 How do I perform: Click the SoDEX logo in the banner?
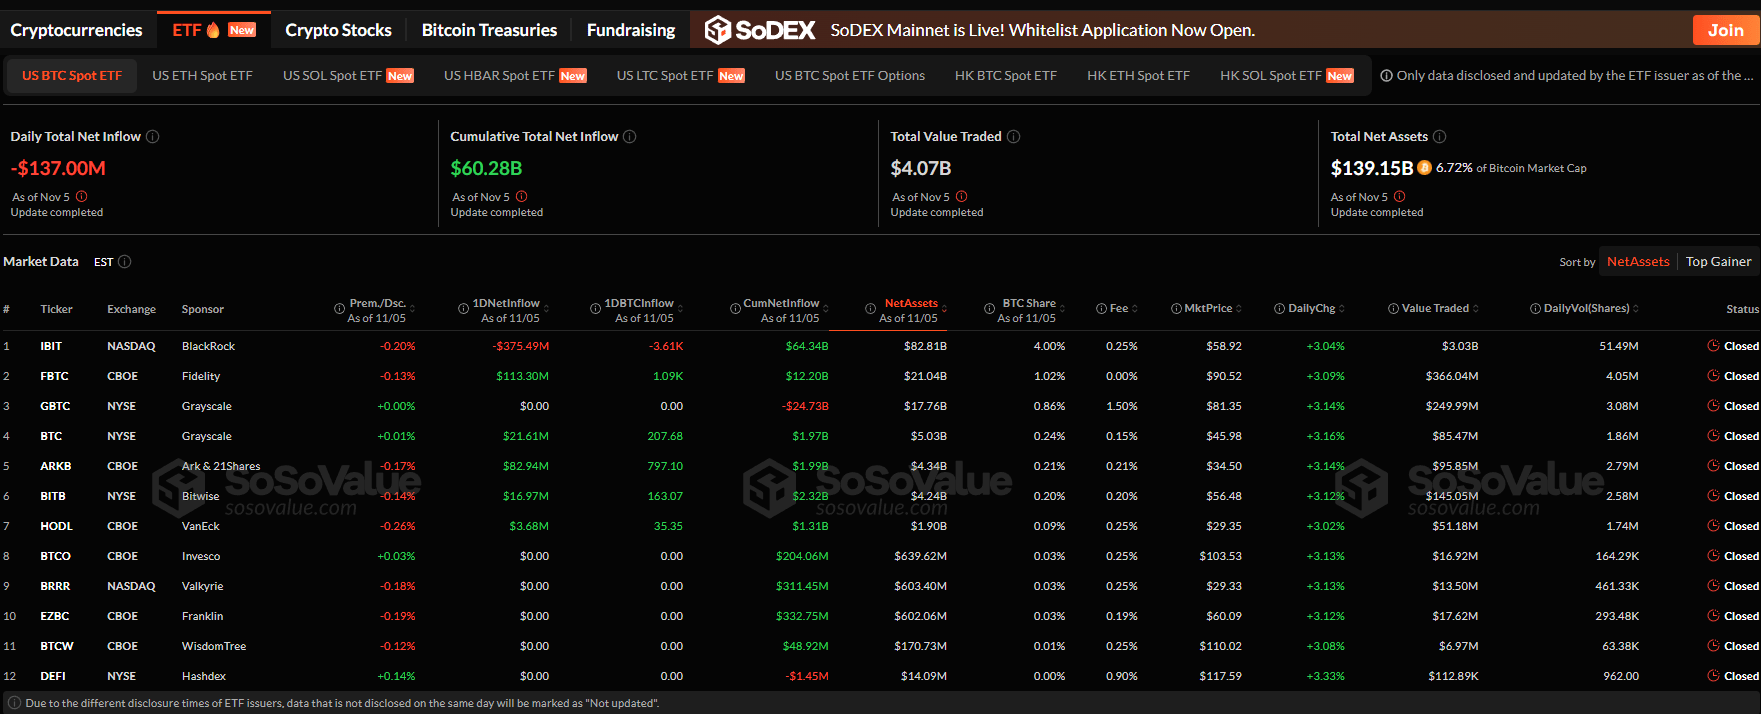point(760,30)
